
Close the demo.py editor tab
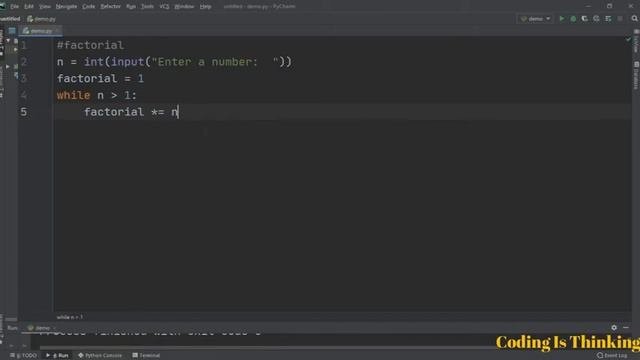[57, 31]
